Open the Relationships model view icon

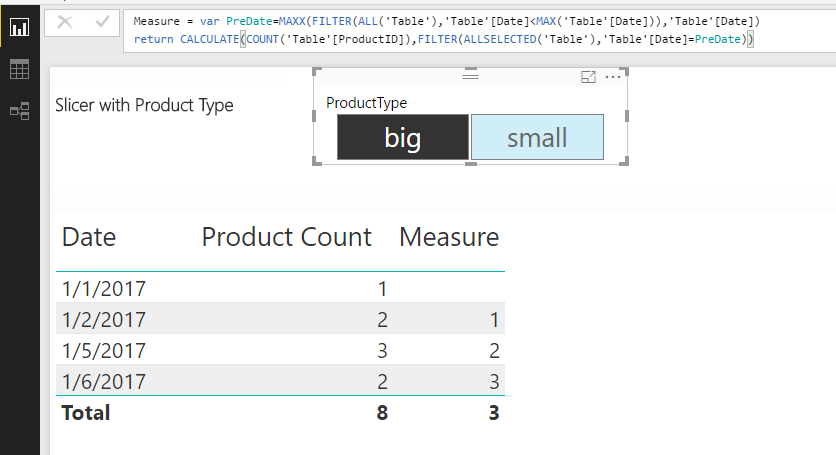(x=19, y=111)
